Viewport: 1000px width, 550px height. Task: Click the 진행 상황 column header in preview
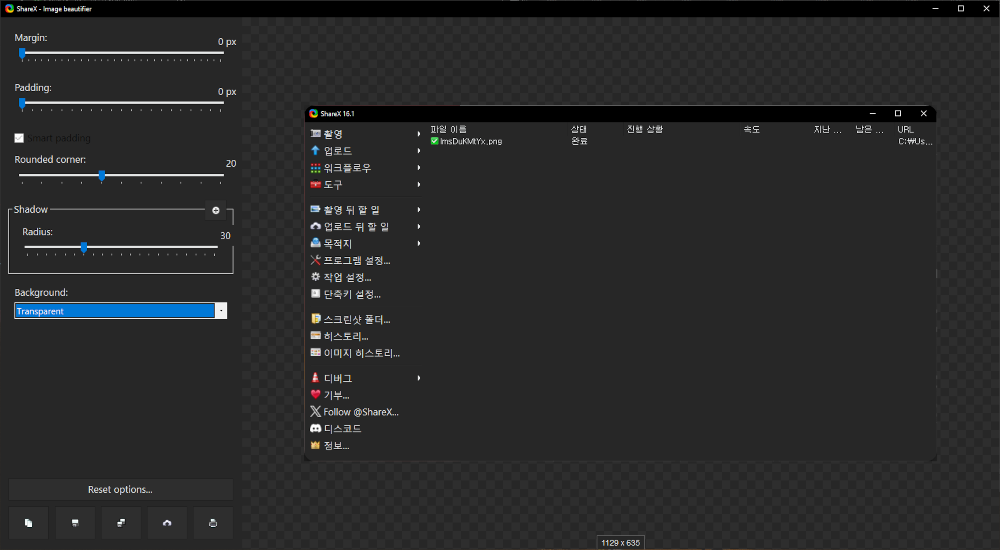click(x=645, y=130)
